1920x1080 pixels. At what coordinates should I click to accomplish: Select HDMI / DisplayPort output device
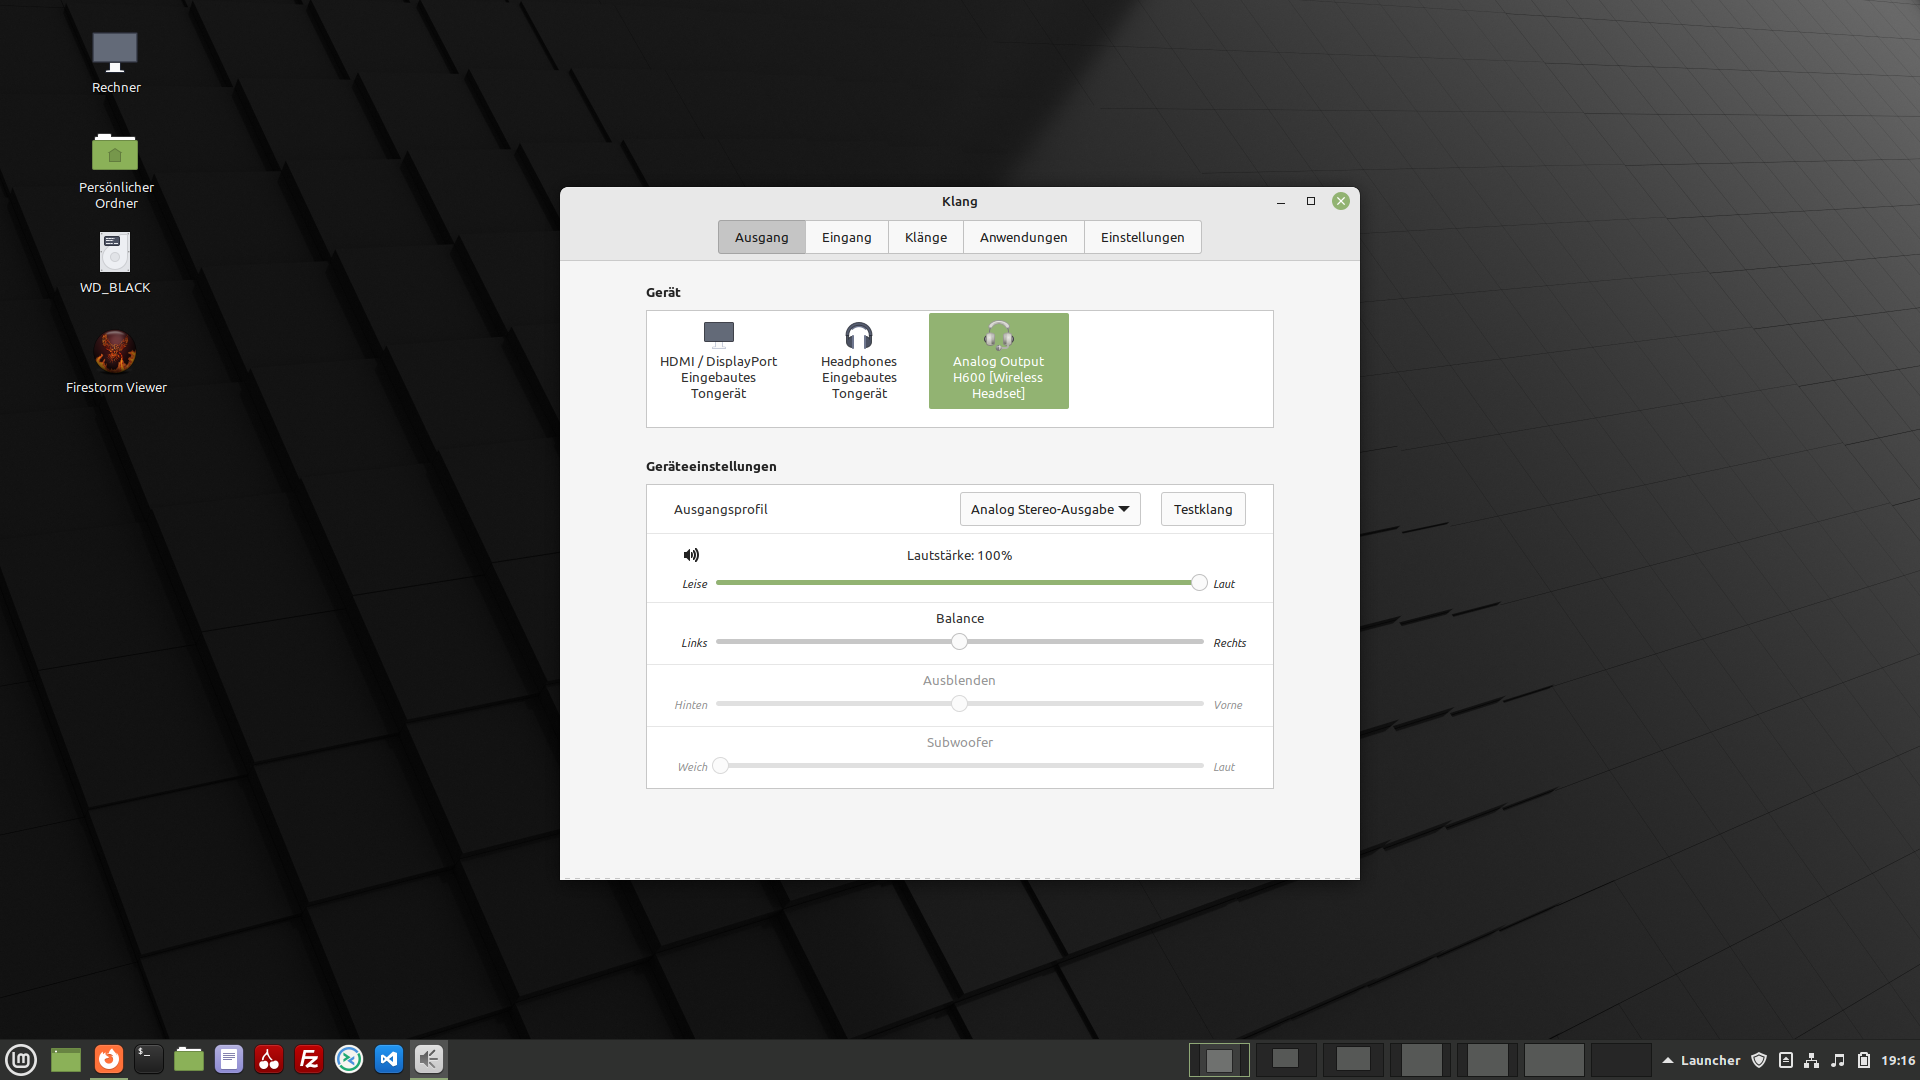pos(718,361)
